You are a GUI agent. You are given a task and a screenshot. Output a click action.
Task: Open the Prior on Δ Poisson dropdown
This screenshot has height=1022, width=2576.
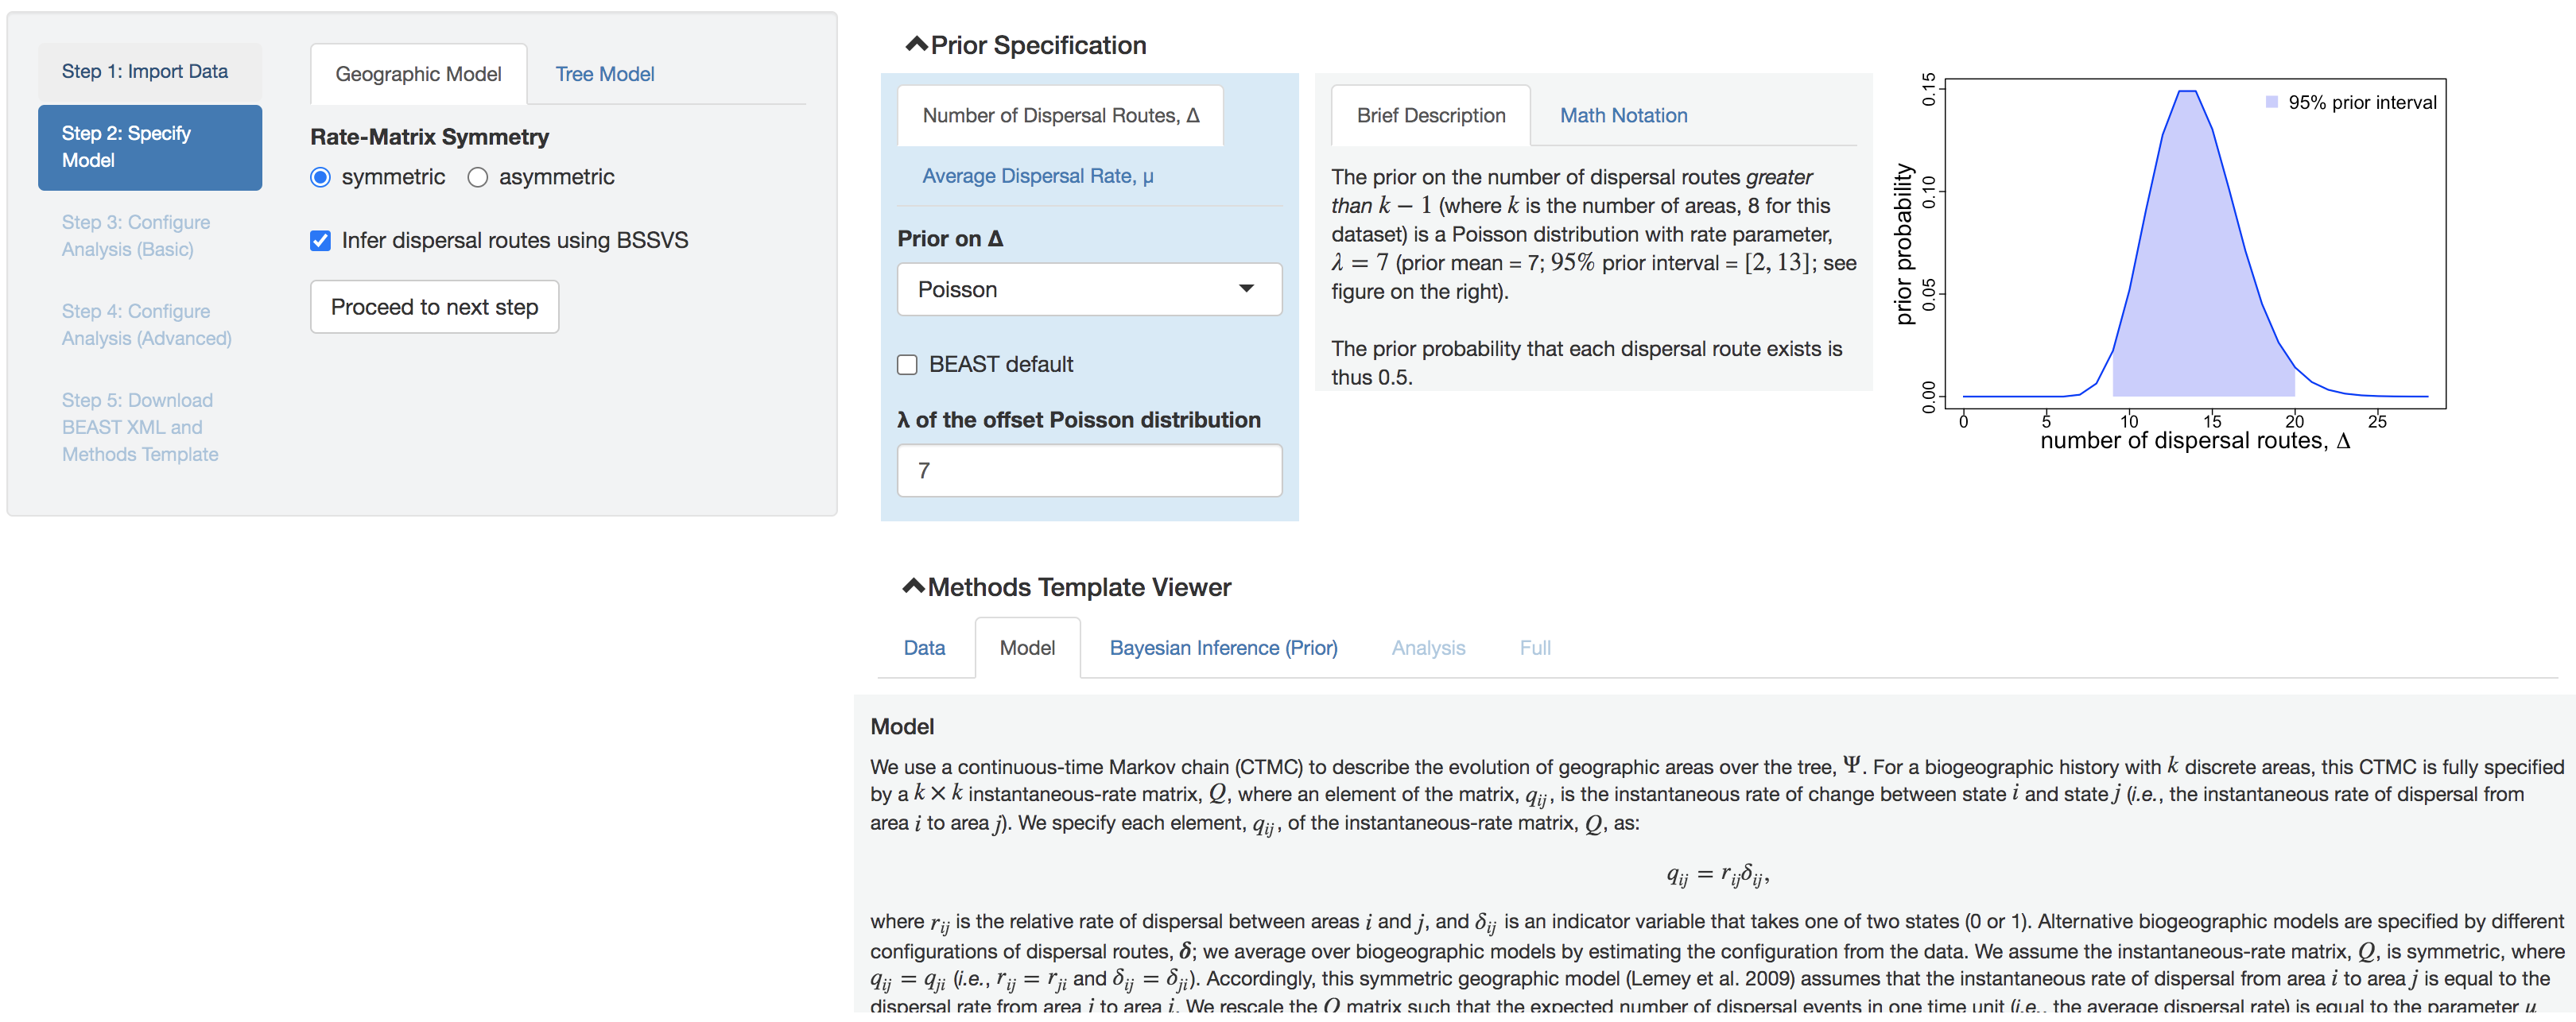coord(1089,290)
